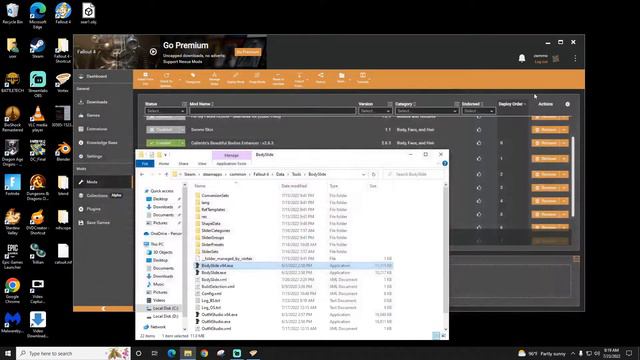640x360 pixels.
Task: Click Reset to manifest in Vortex toolbar
Action: [x=278, y=79]
